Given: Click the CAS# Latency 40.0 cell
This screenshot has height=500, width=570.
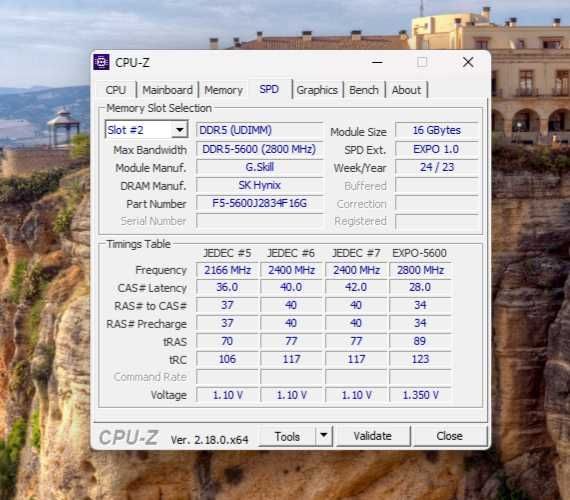Looking at the screenshot, I should [291, 287].
